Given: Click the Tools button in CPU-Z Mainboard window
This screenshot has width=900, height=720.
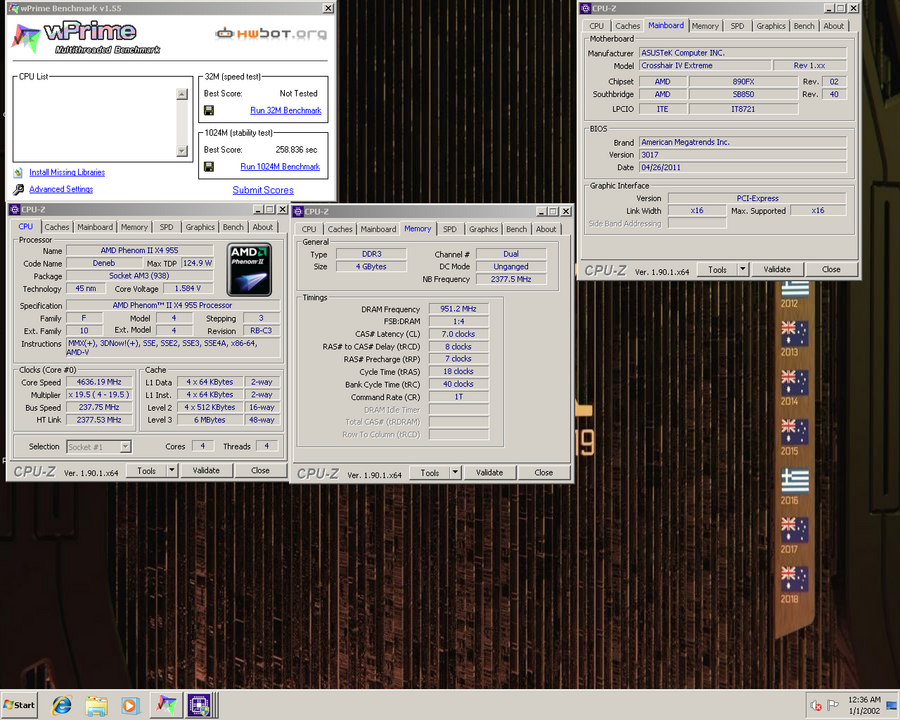Looking at the screenshot, I should click(717, 269).
